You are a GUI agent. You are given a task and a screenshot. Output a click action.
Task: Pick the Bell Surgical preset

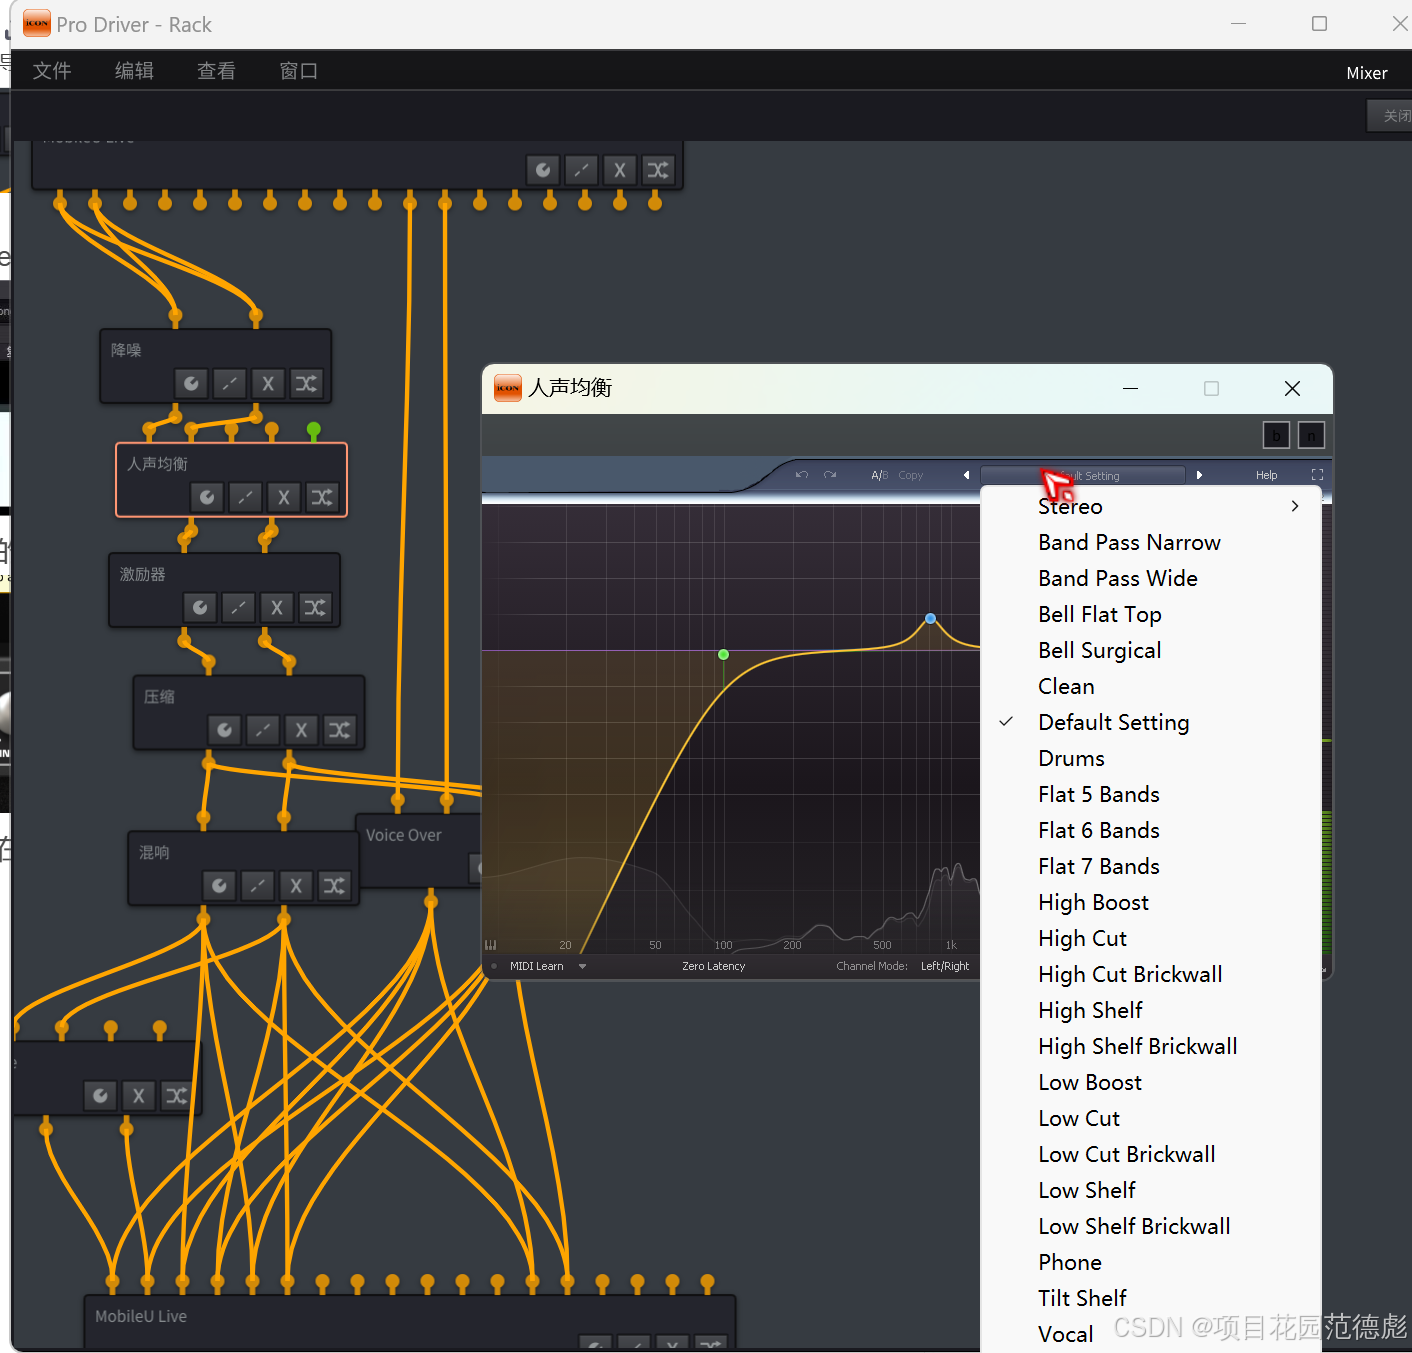point(1151,650)
